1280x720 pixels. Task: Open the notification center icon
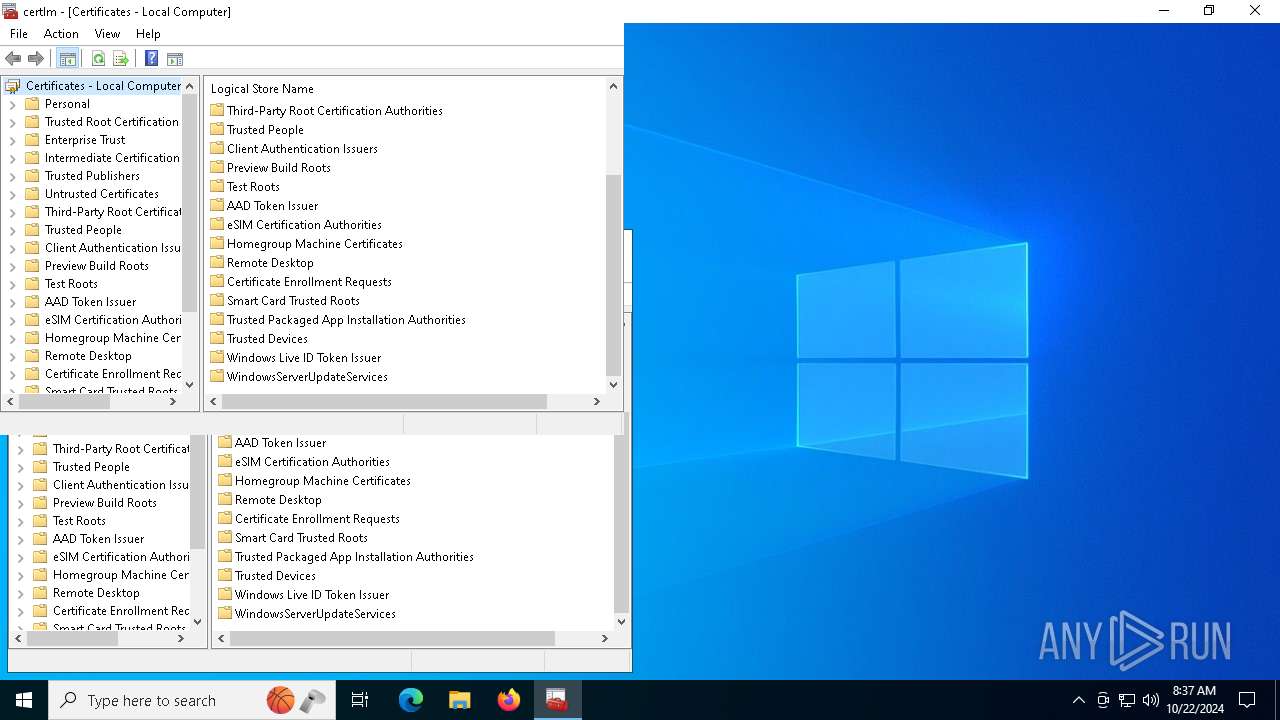pos(1247,700)
